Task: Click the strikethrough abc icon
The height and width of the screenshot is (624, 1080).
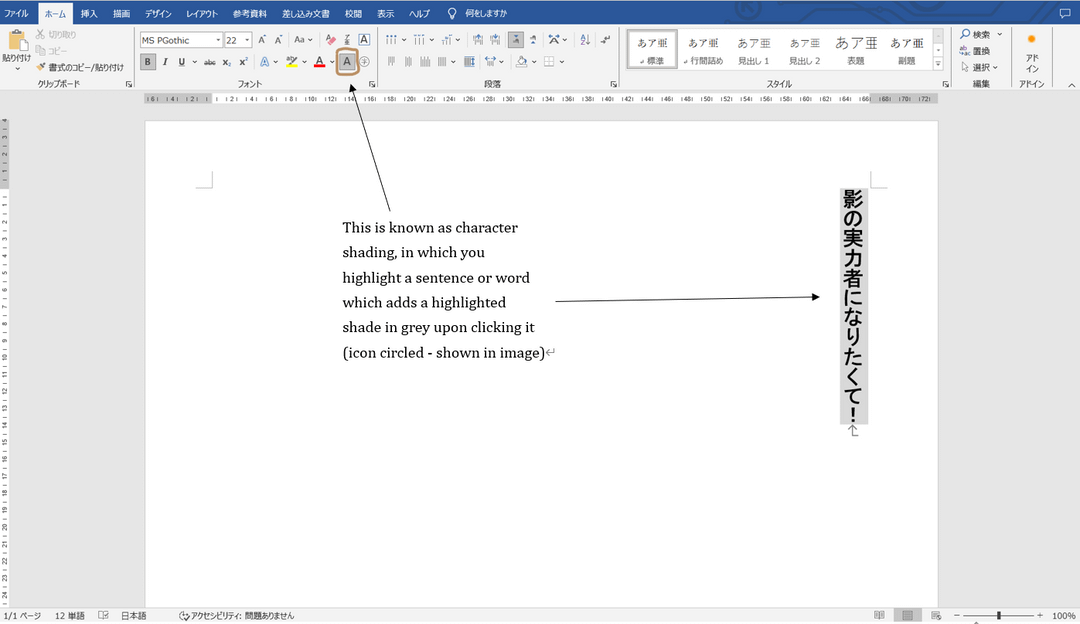Action: (x=209, y=62)
